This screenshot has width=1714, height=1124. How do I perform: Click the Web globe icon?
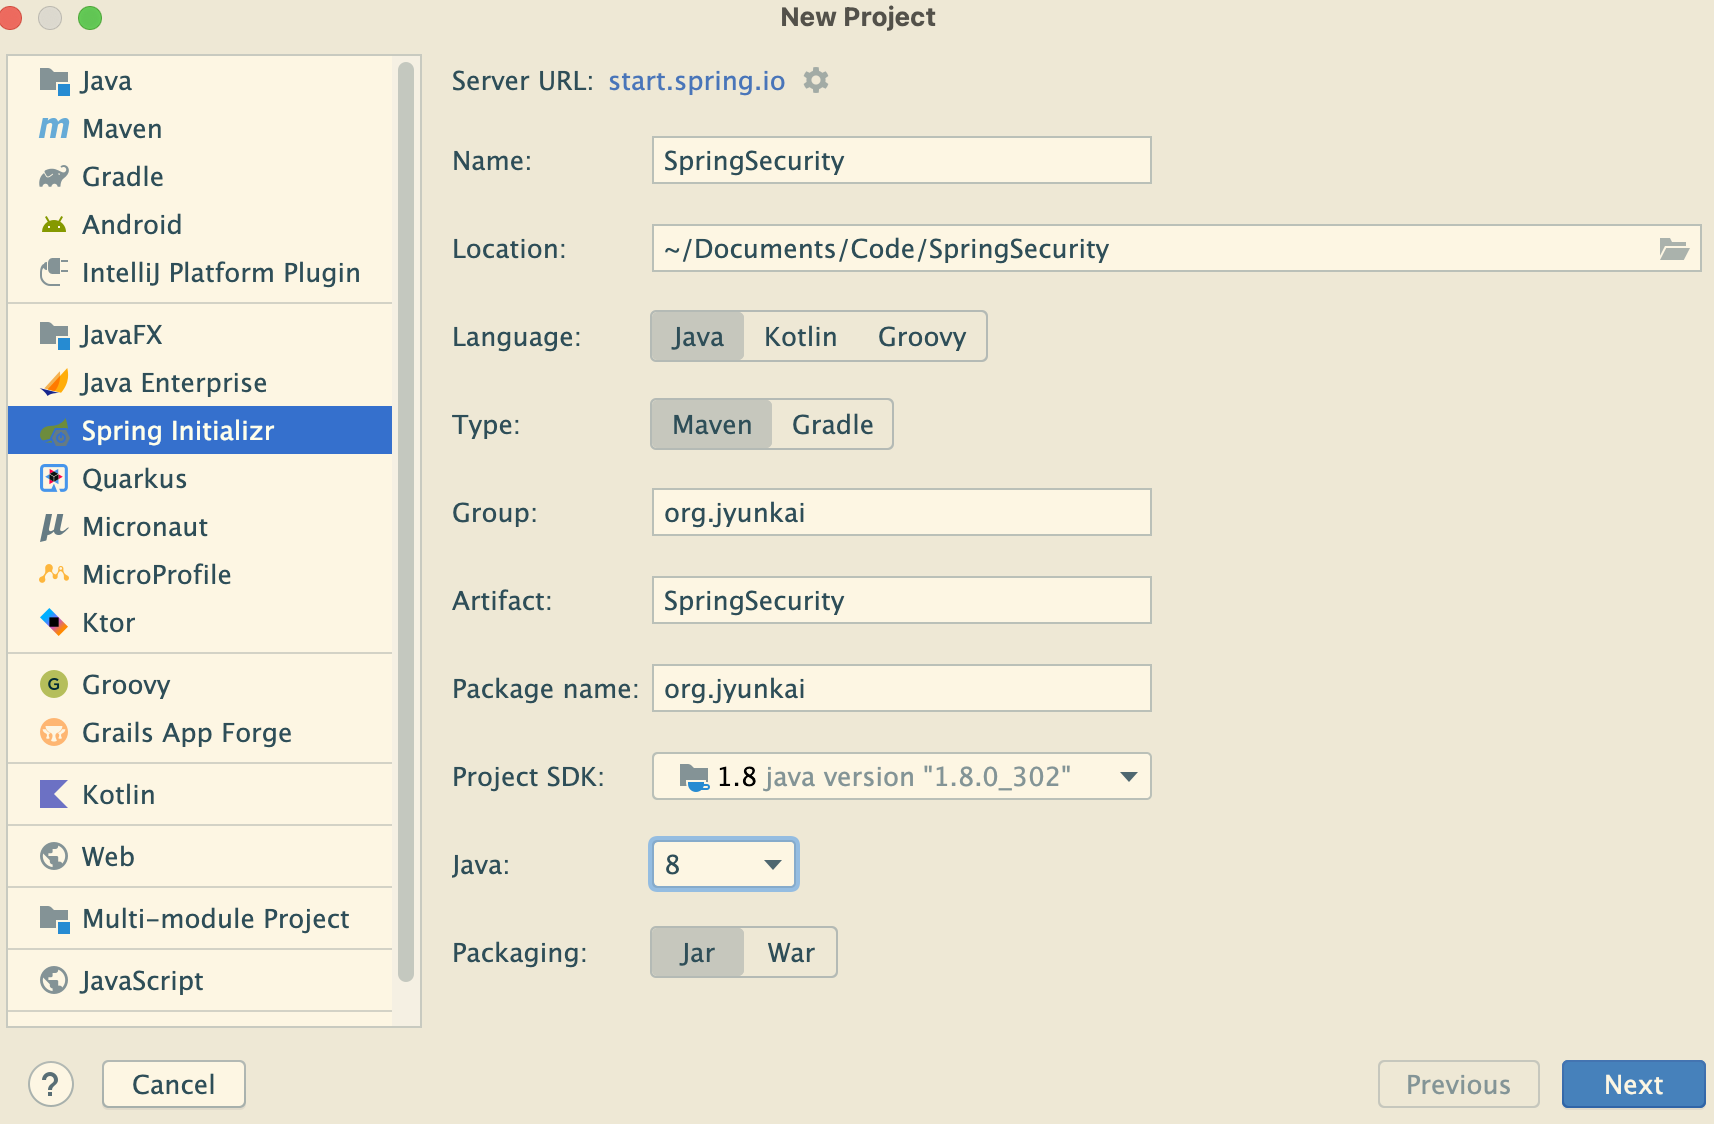pos(54,857)
